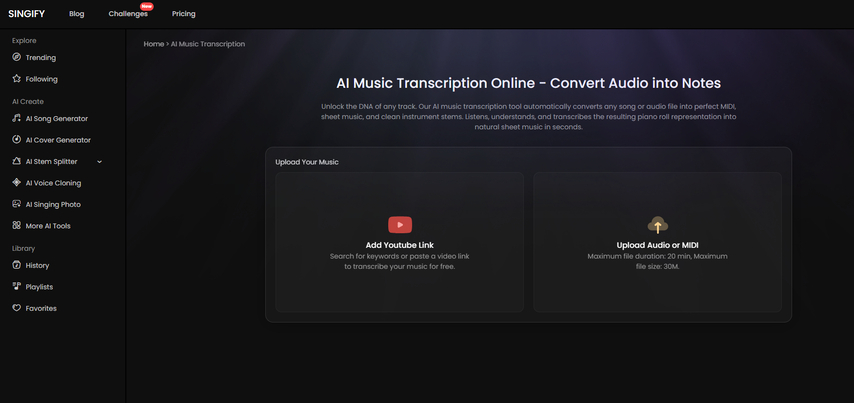This screenshot has height=403, width=854.
Task: Click the Explore section label
Action: coord(24,41)
